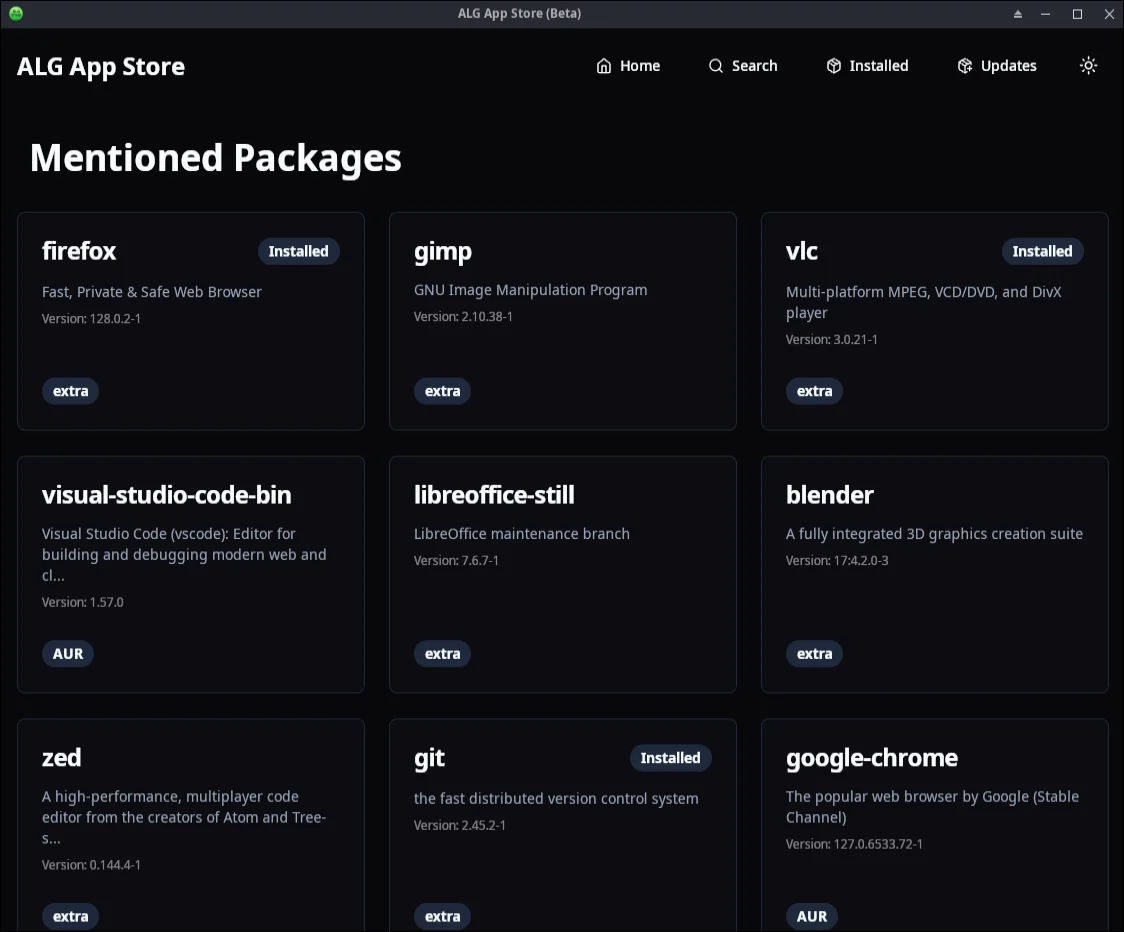Click "GNU Image Manipulation Program" description
The height and width of the screenshot is (932, 1124).
[530, 290]
